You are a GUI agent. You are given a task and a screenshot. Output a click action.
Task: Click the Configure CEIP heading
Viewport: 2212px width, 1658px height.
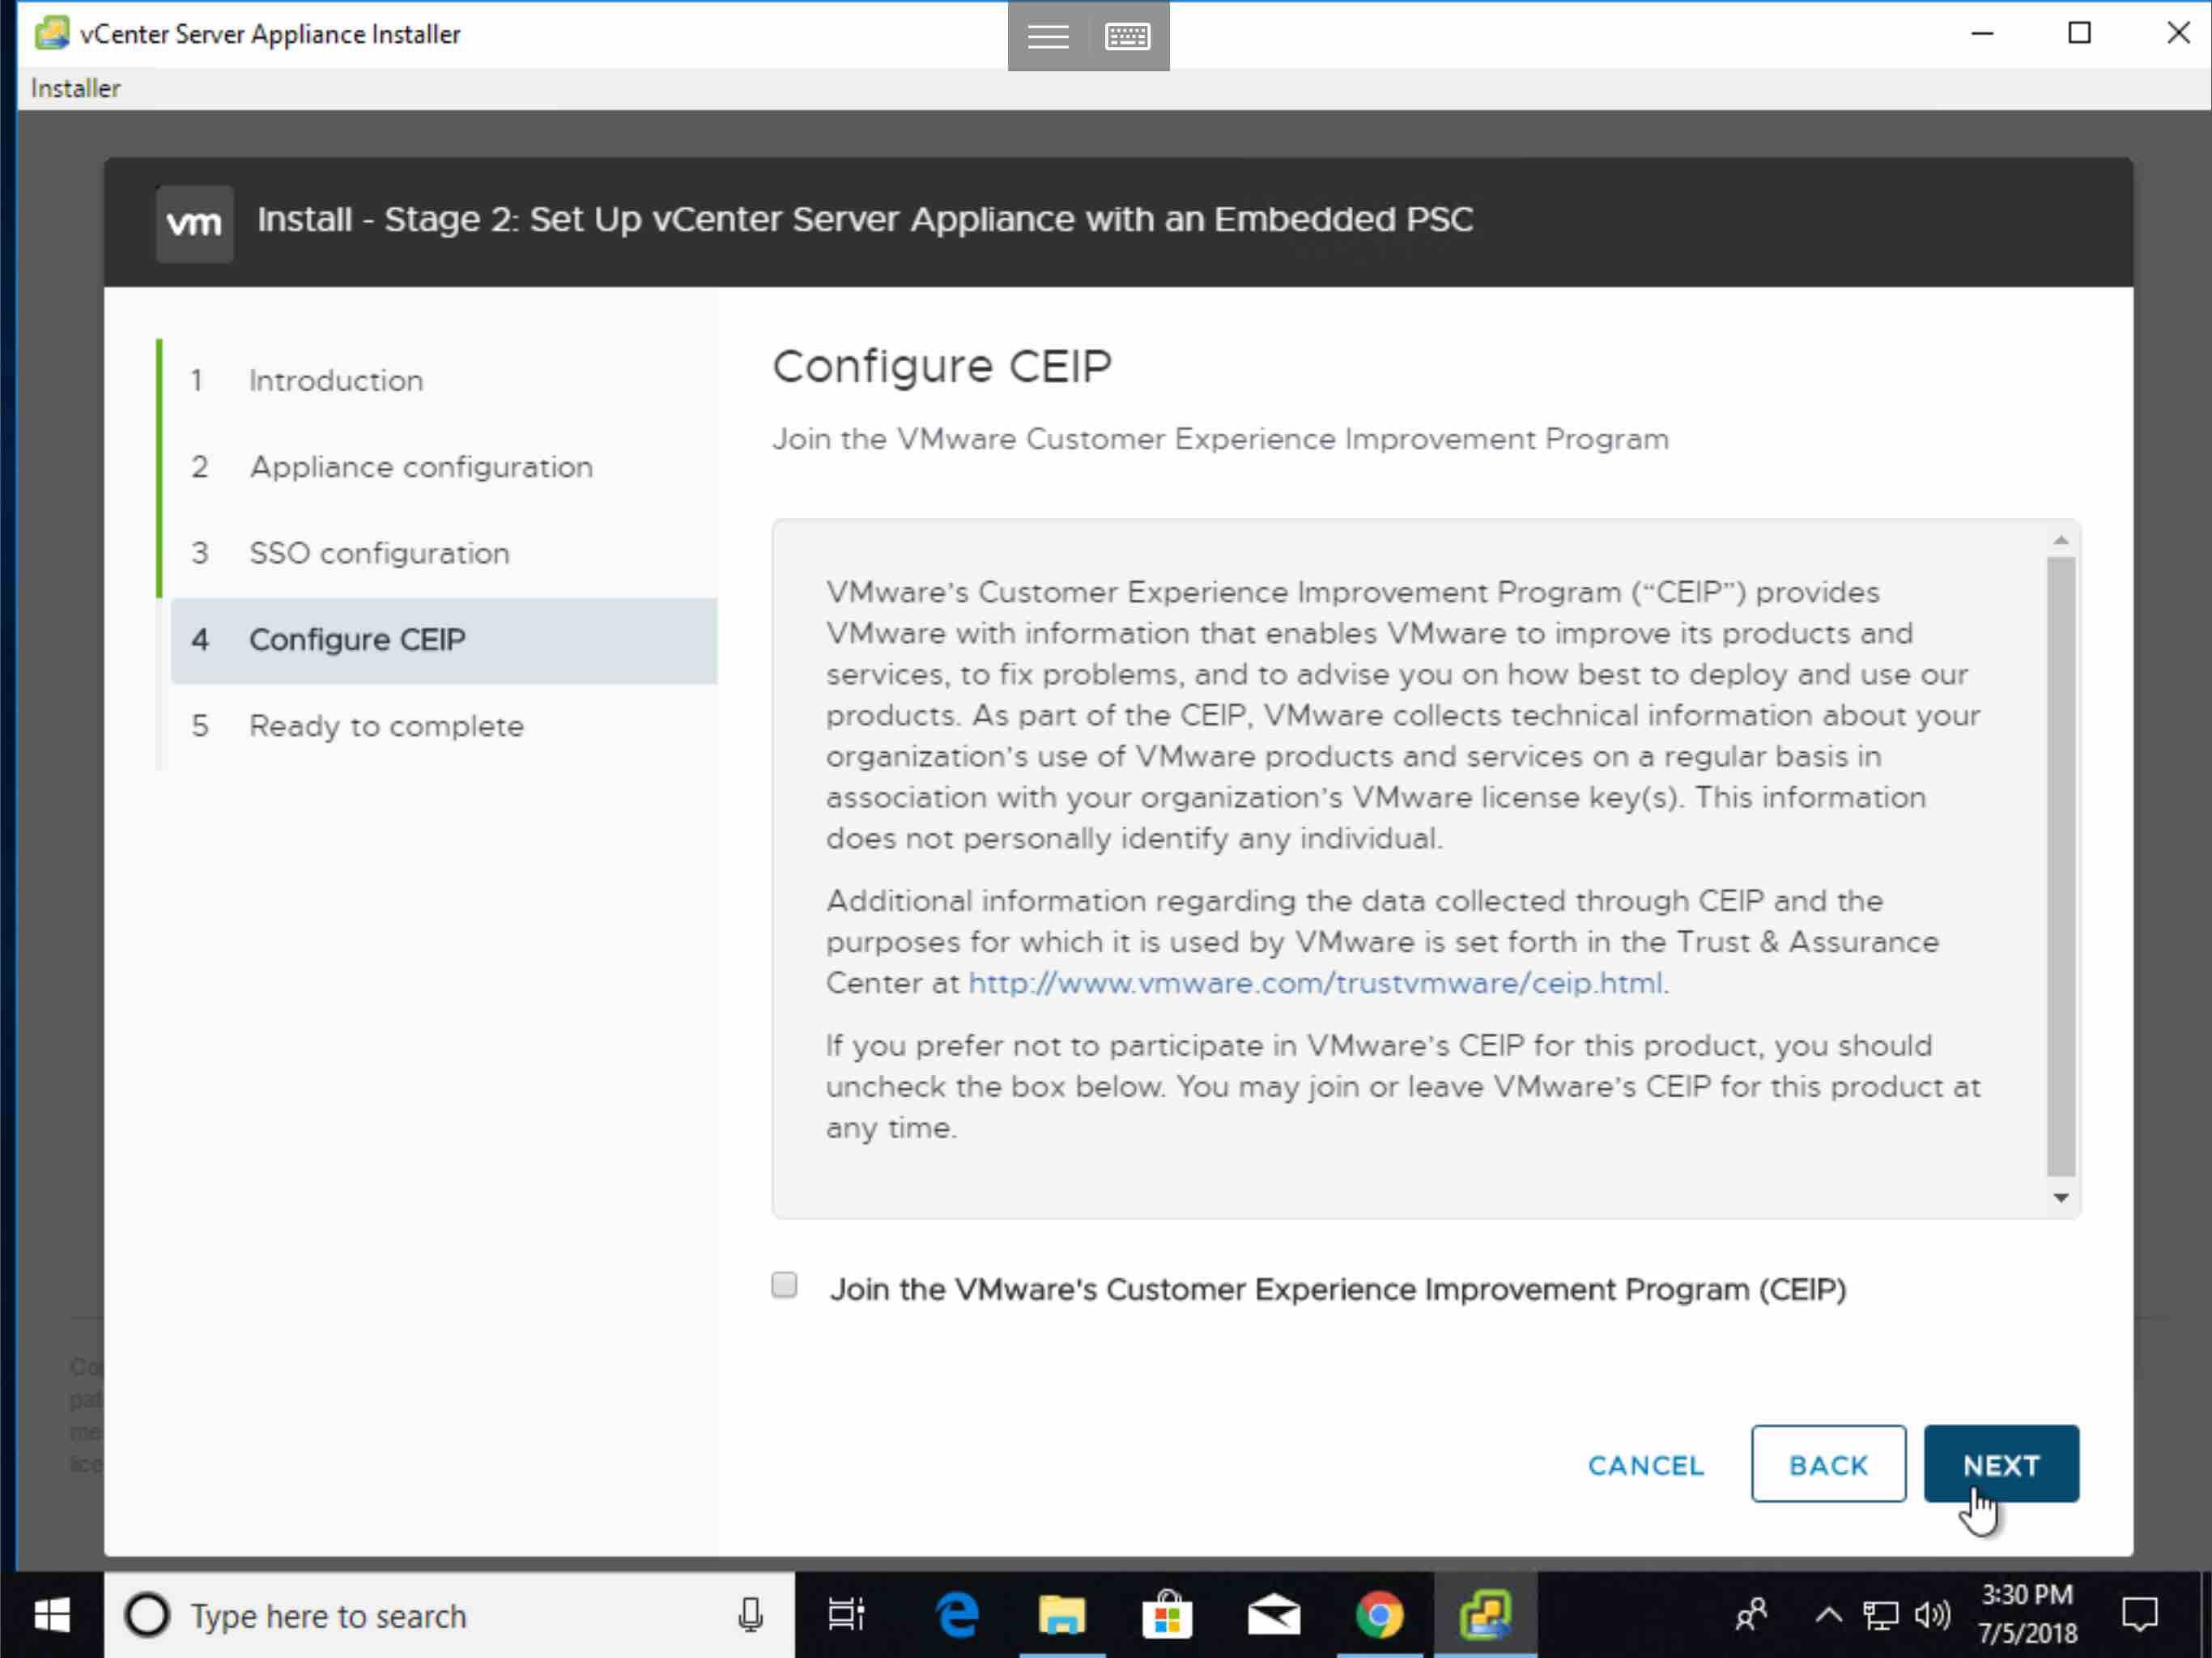941,367
